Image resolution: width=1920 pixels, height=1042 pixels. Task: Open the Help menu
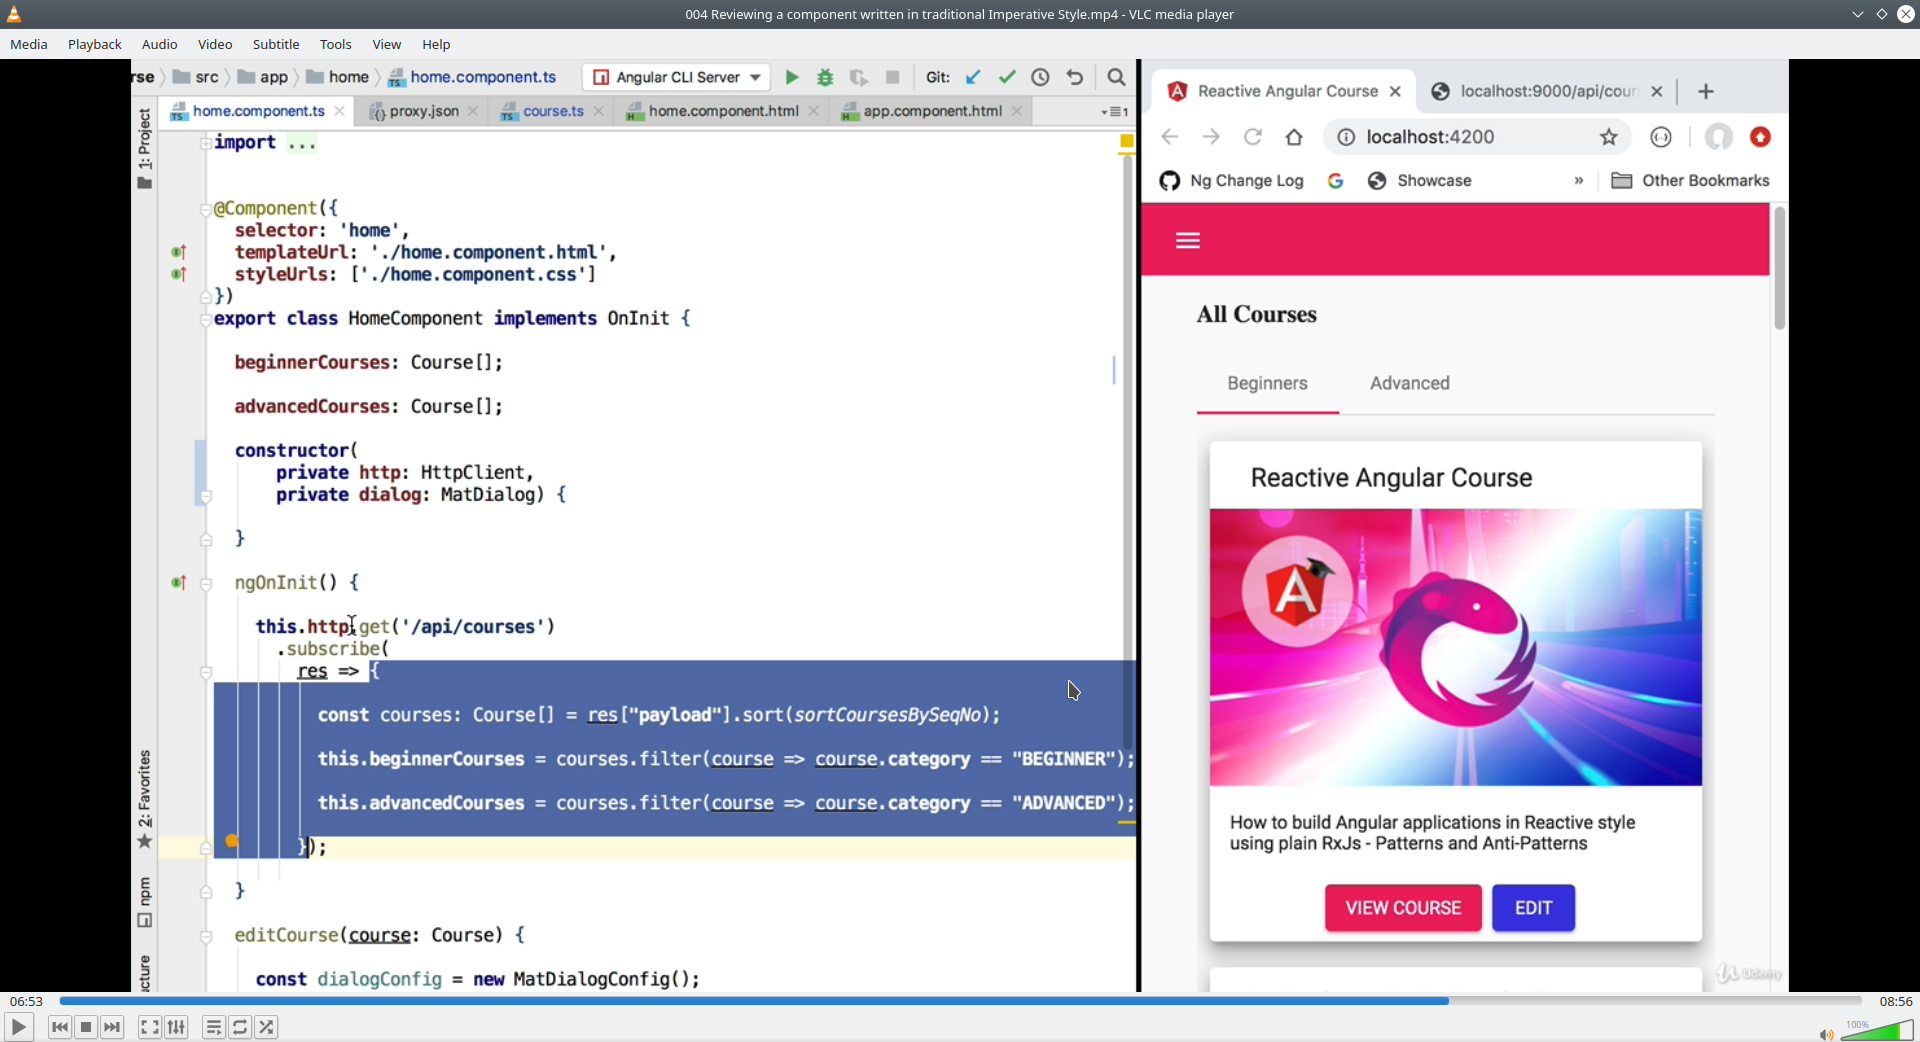(436, 44)
